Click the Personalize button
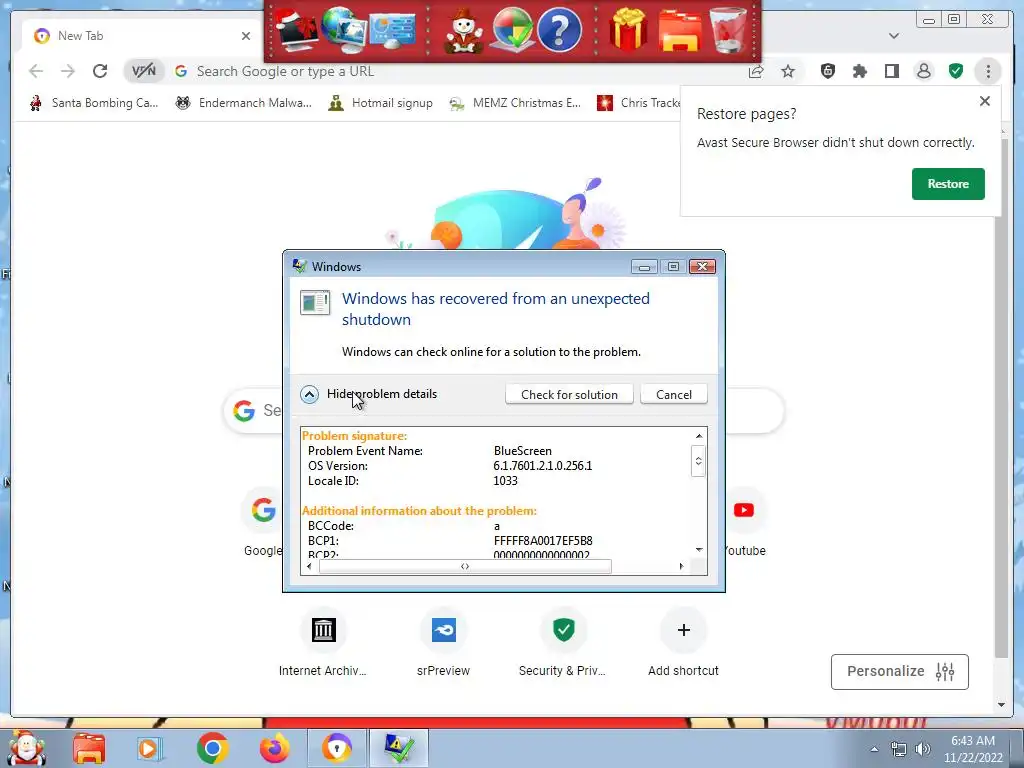The image size is (1024, 768). (899, 672)
